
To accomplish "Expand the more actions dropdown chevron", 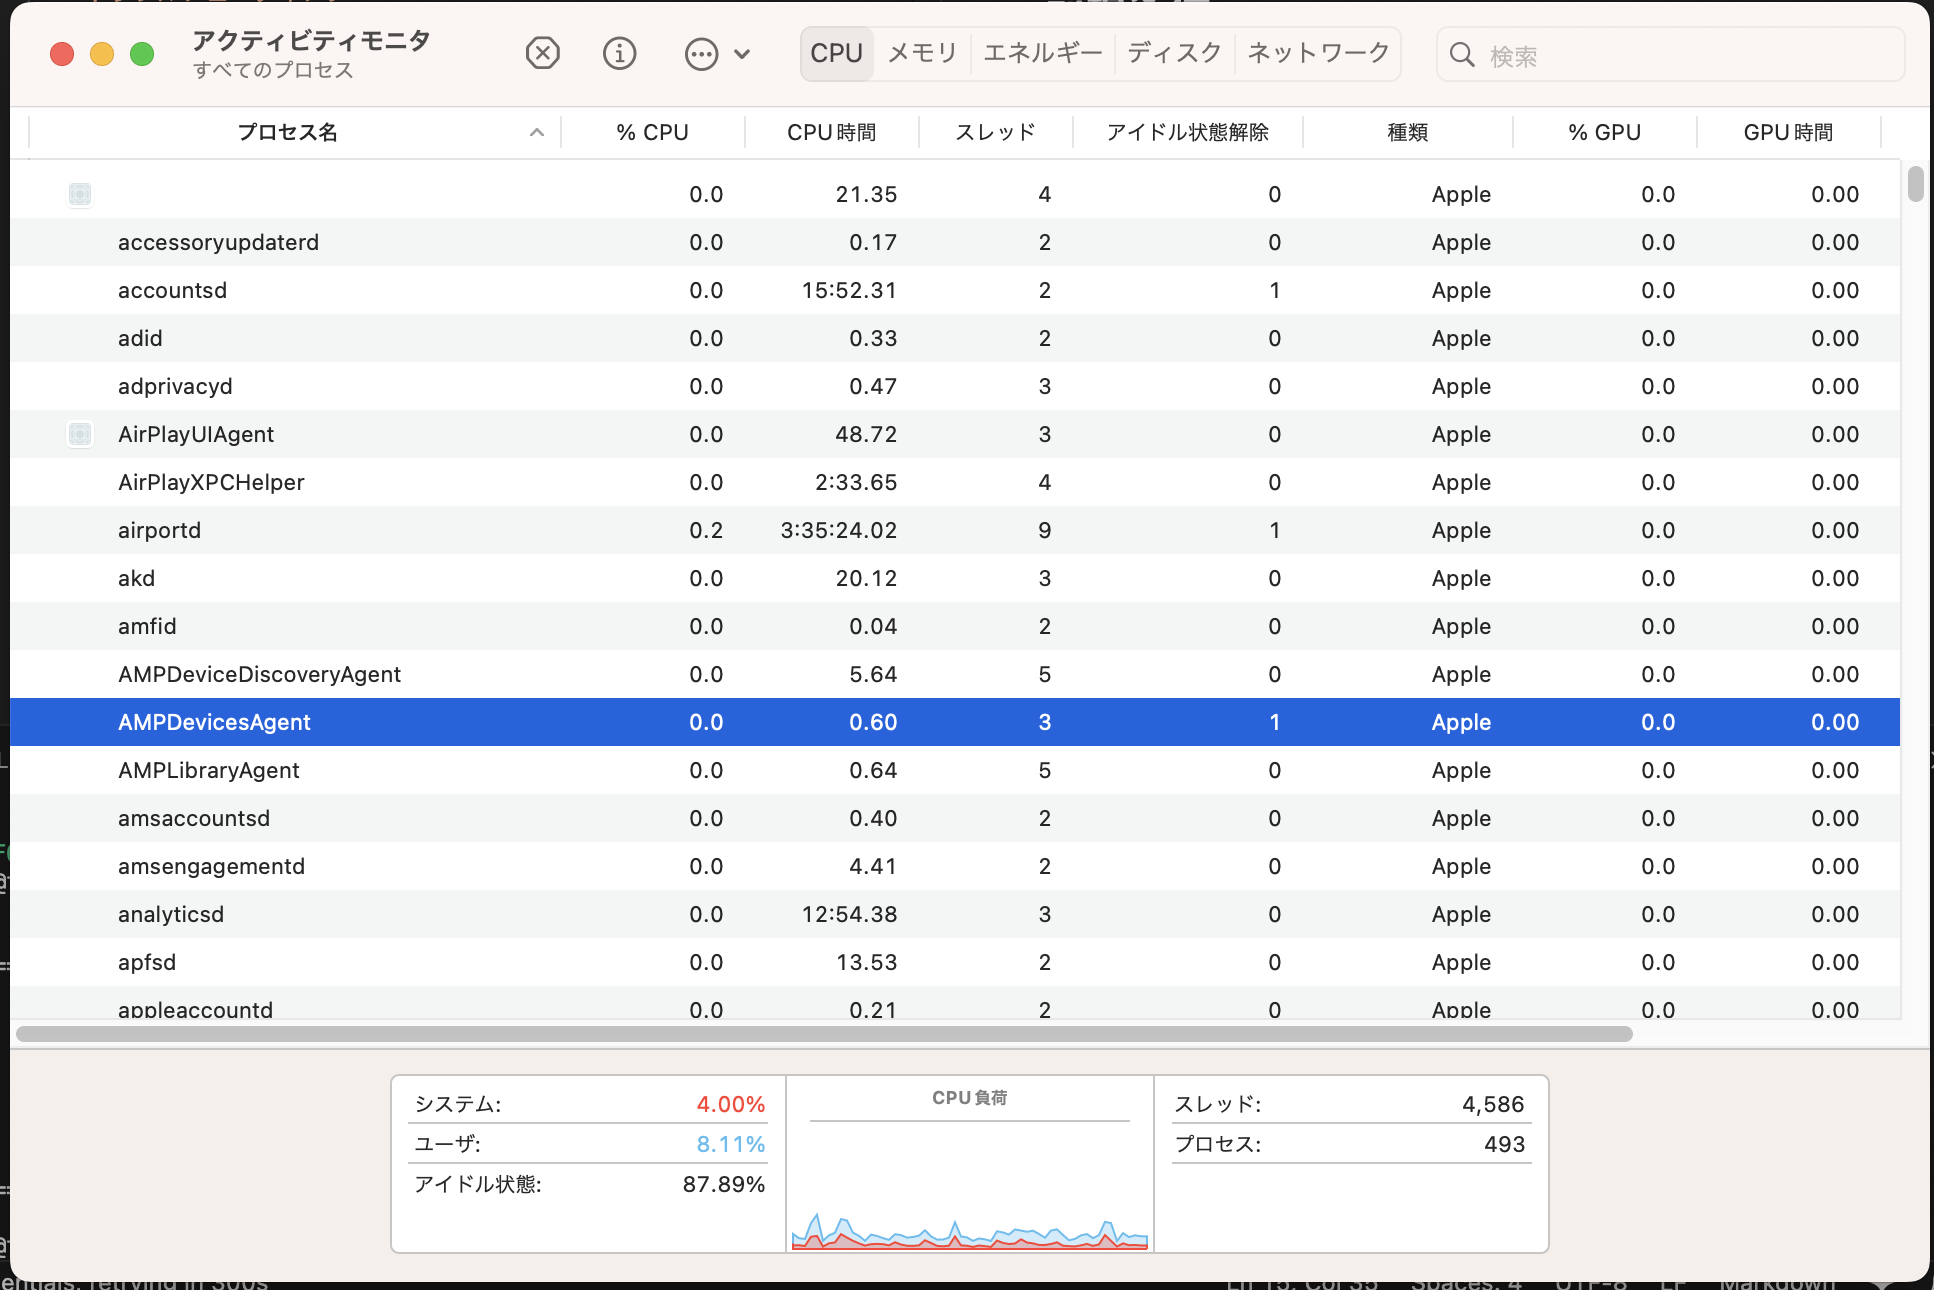I will point(742,54).
